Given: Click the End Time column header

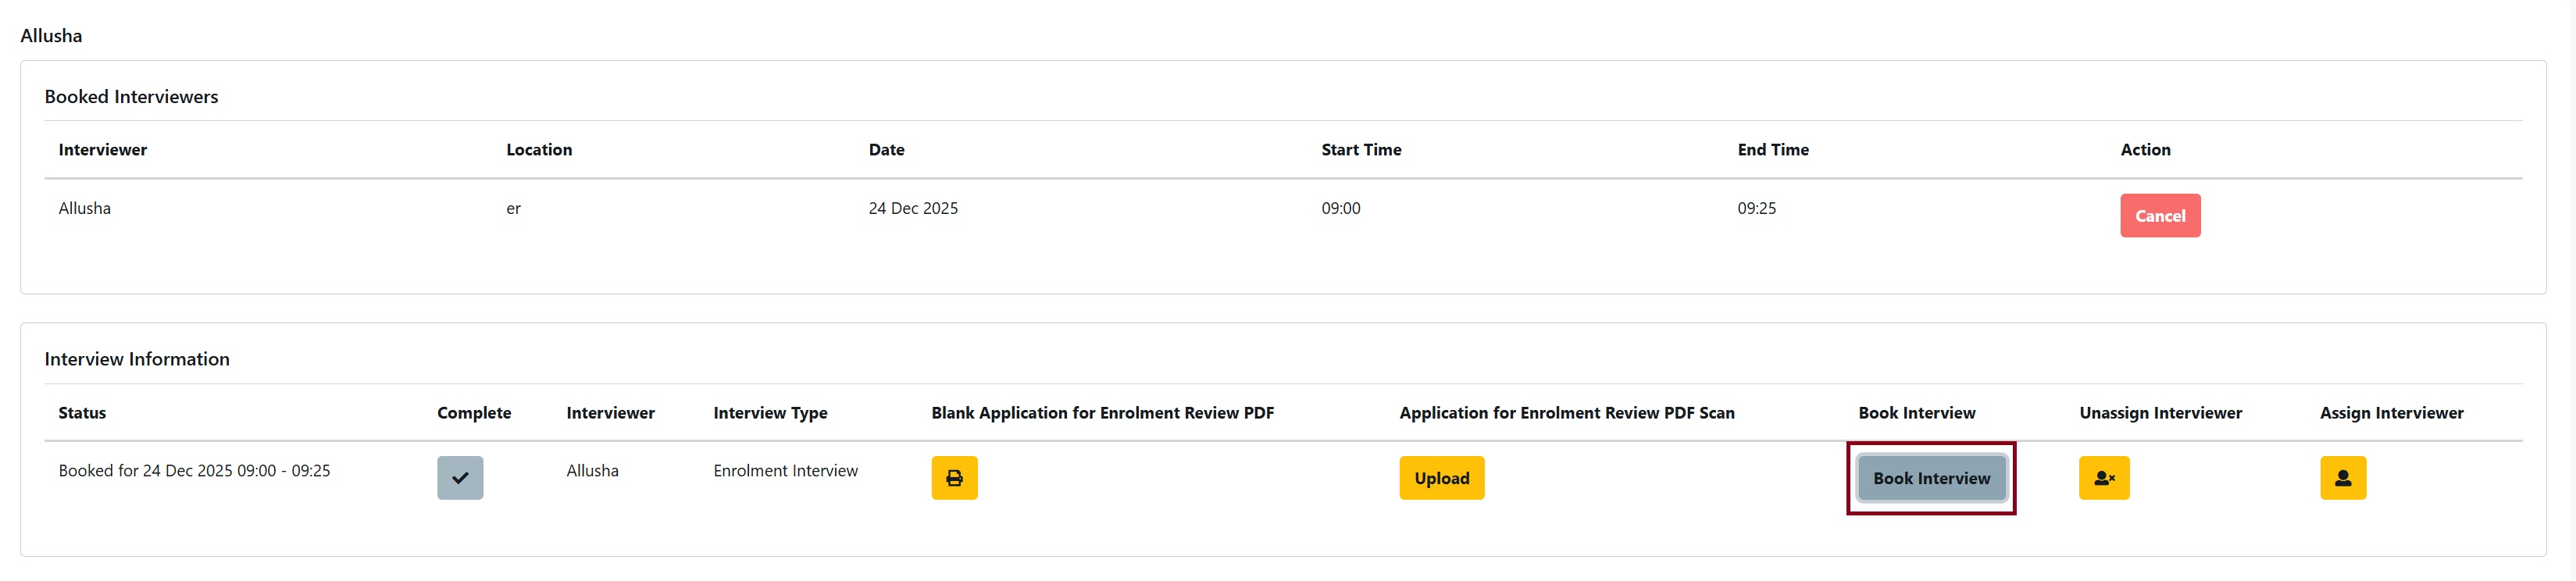Looking at the screenshot, I should coord(1772,150).
